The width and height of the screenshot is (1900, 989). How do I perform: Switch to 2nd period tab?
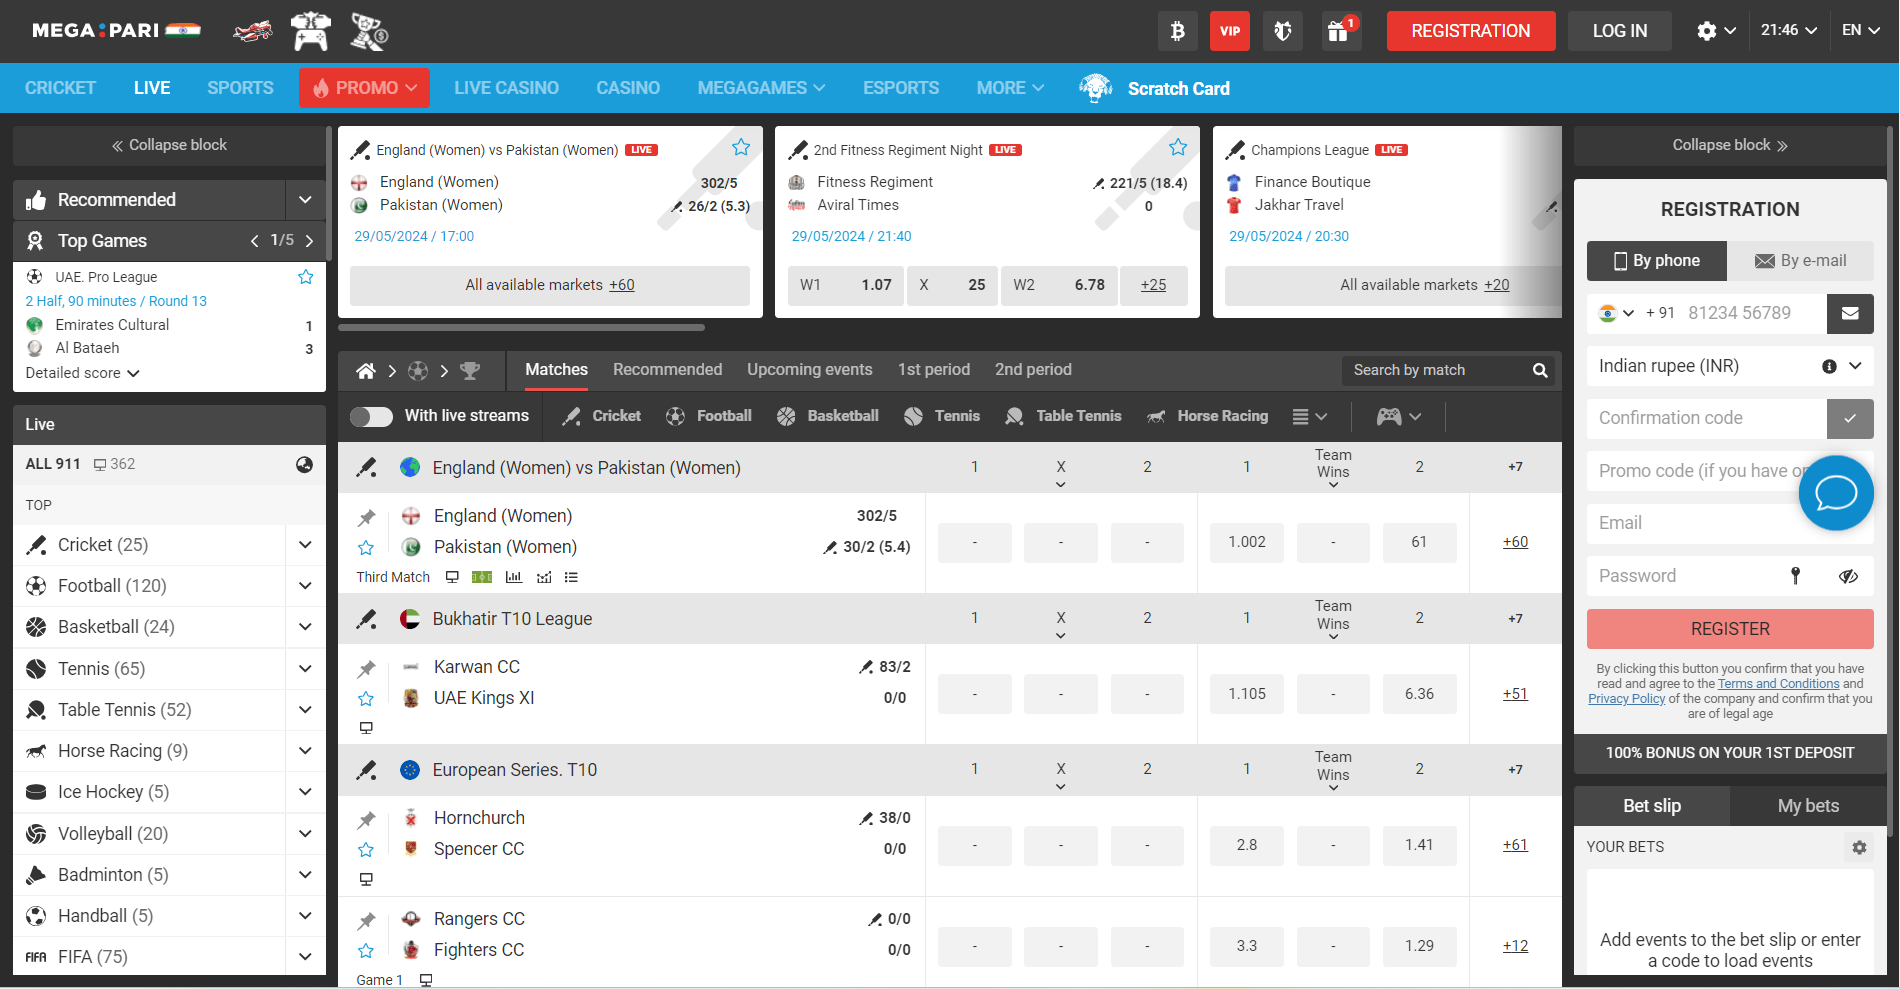[1033, 370]
